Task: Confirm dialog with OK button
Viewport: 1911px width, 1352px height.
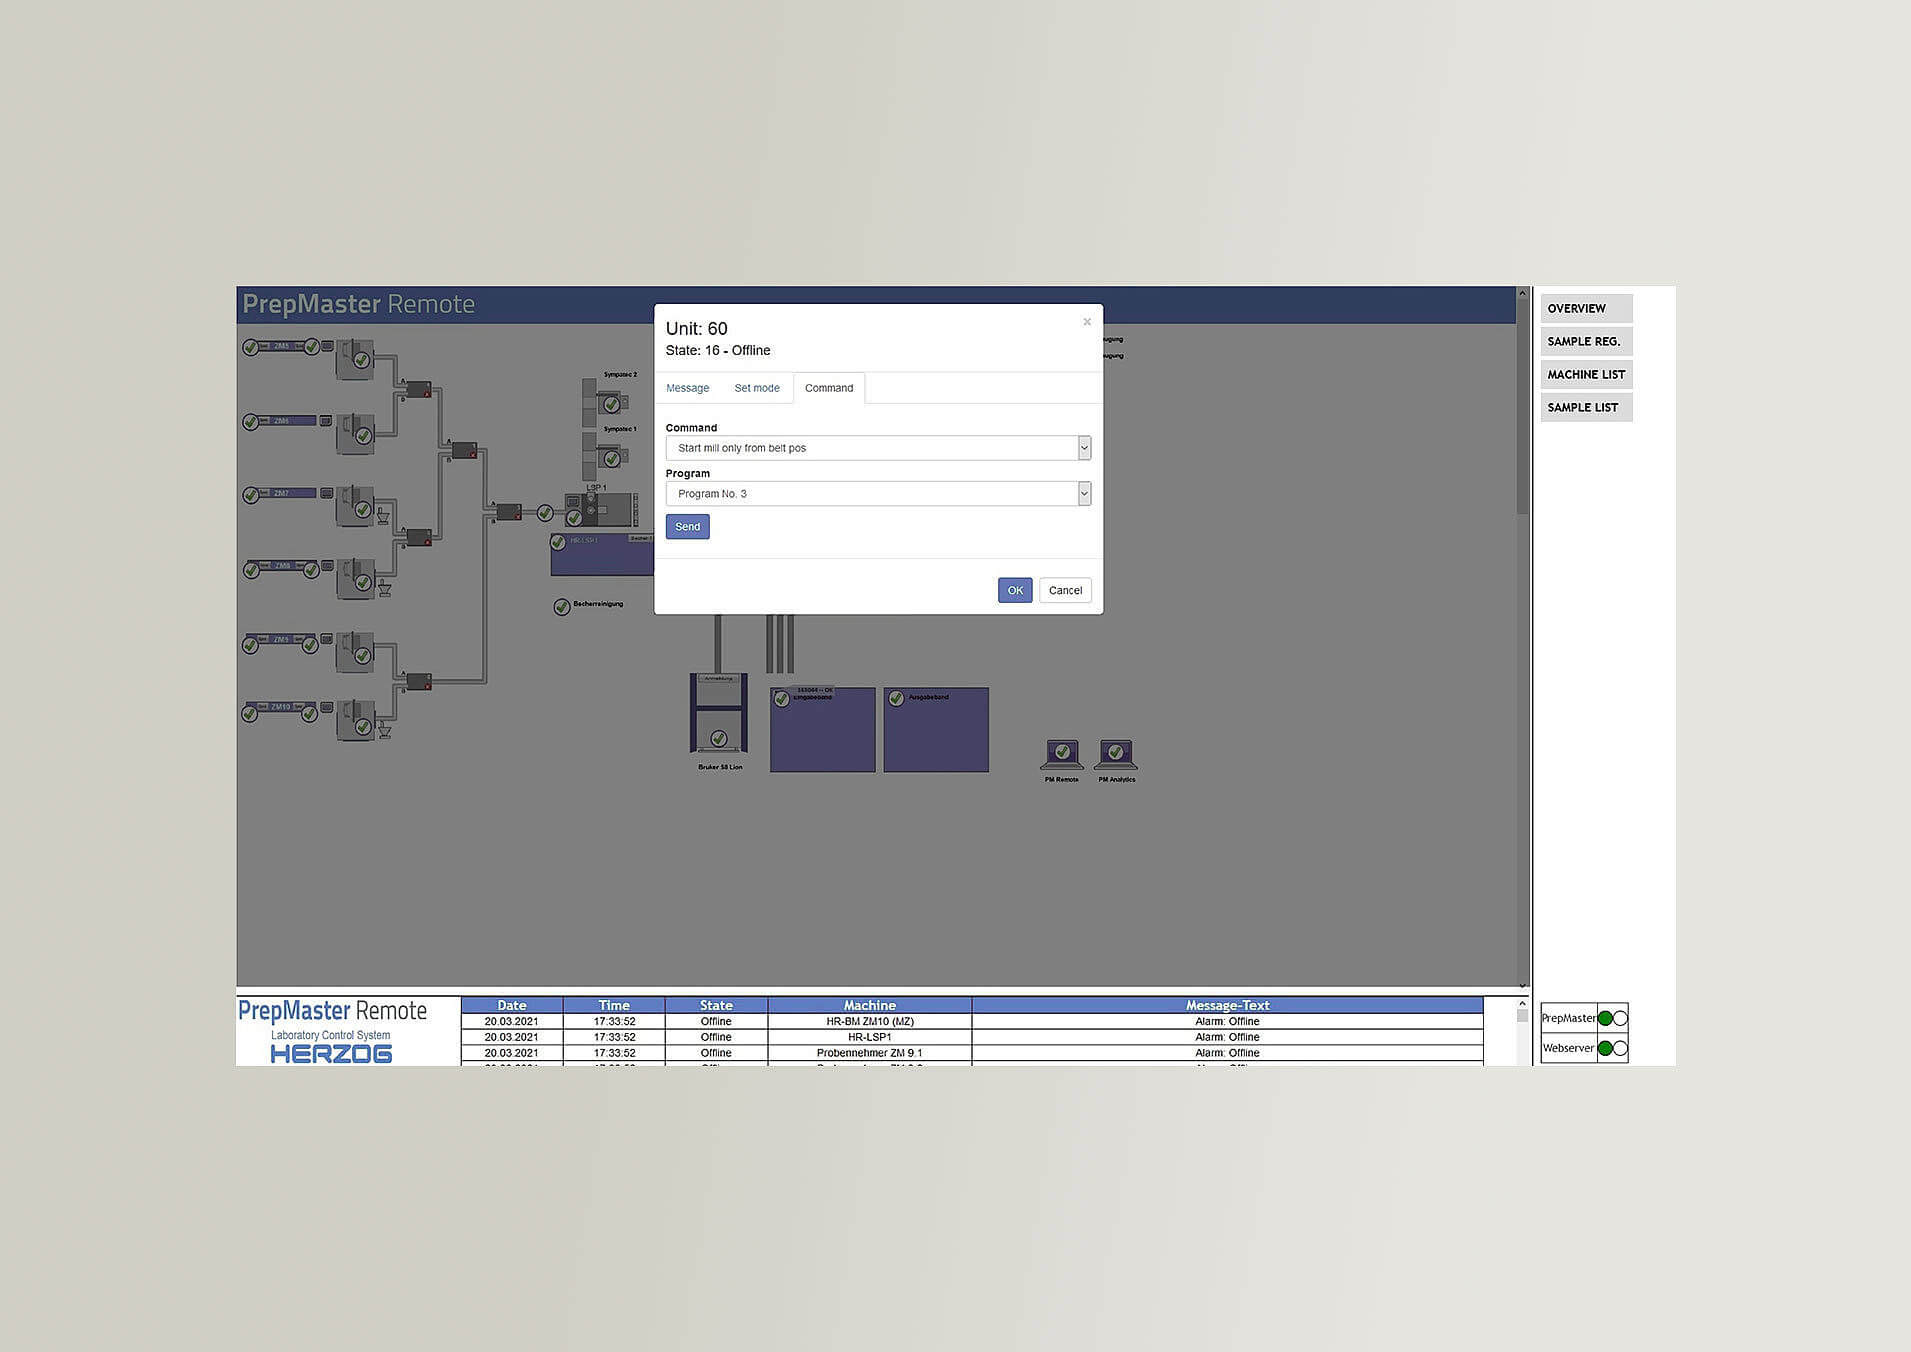Action: (x=1015, y=590)
